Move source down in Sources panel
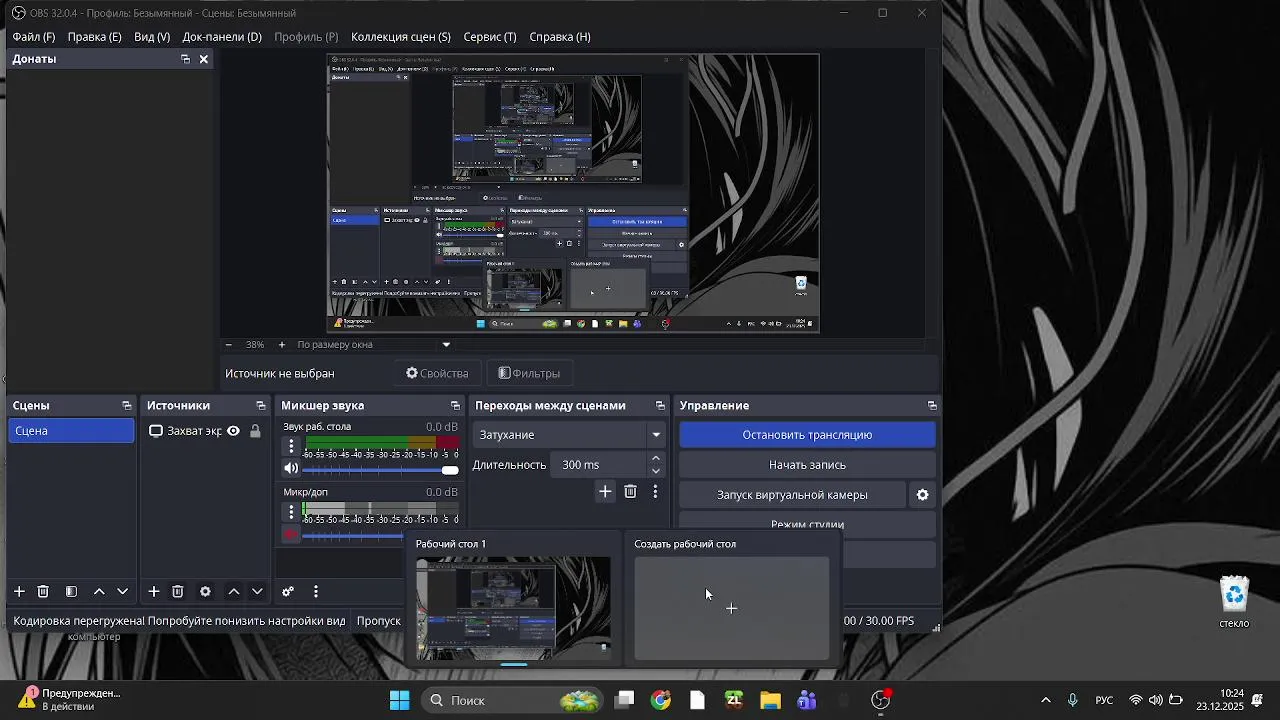1280x720 pixels. (x=257, y=592)
